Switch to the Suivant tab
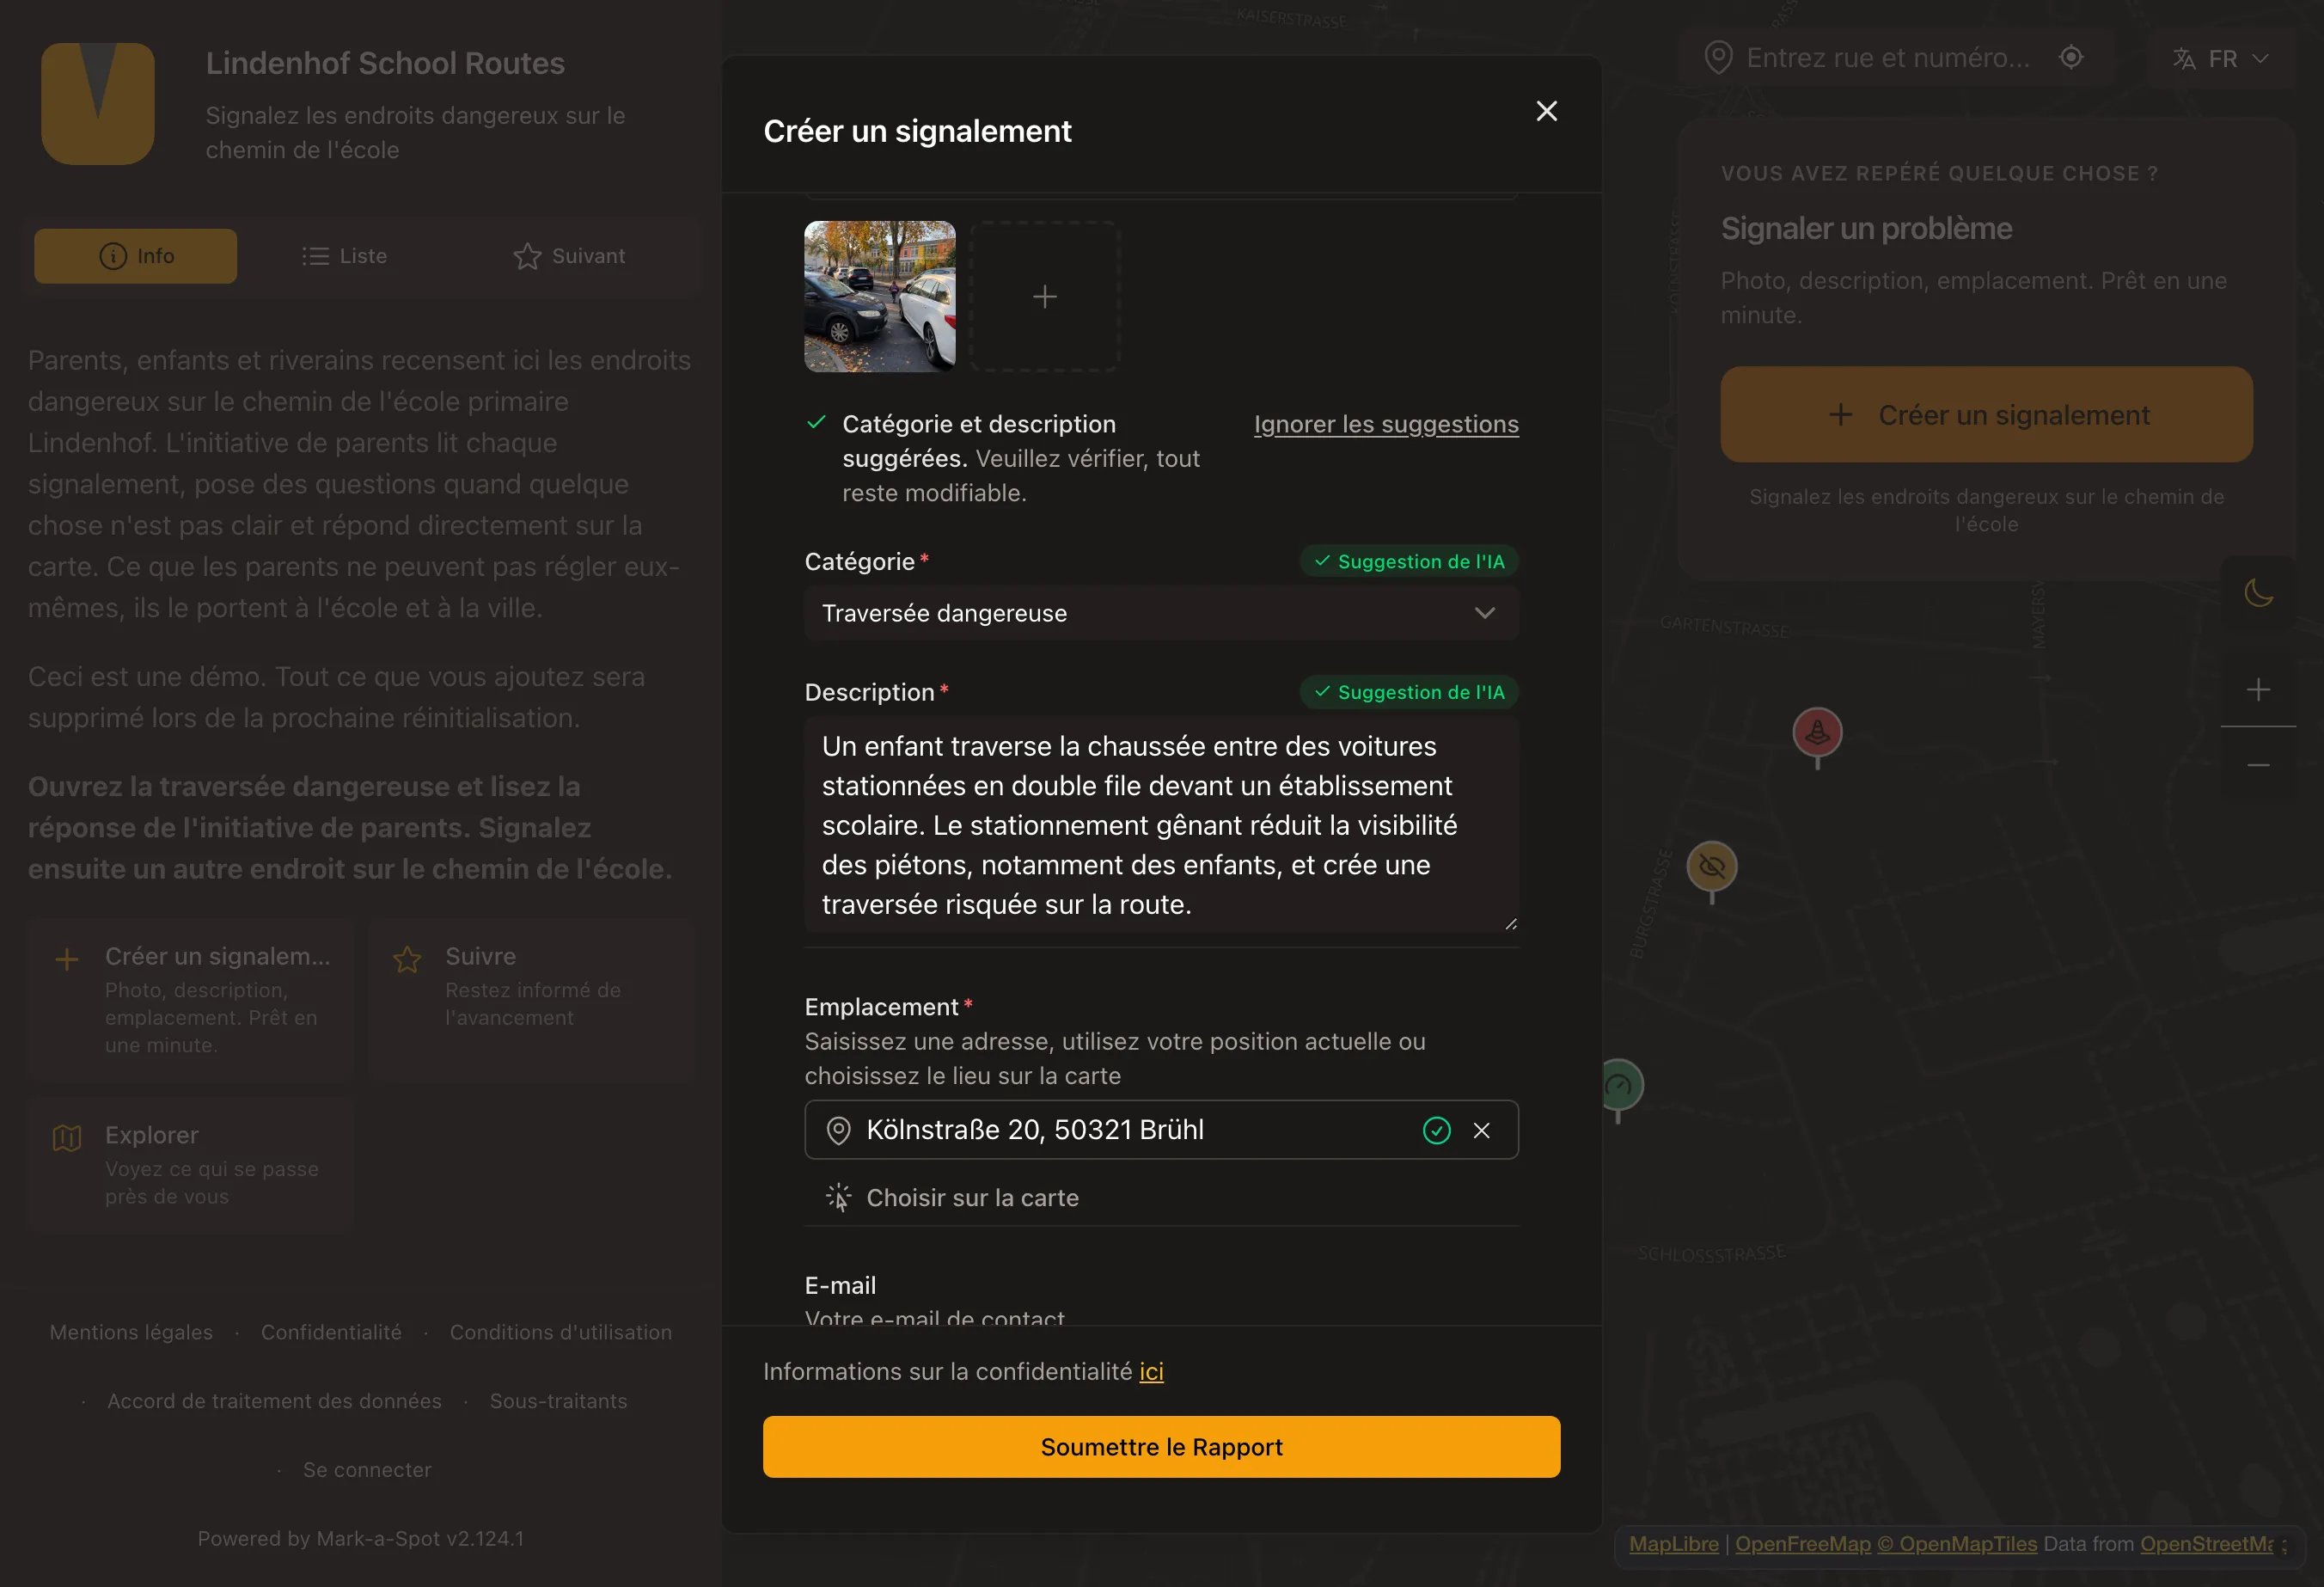The height and width of the screenshot is (1587, 2324). tap(569, 256)
